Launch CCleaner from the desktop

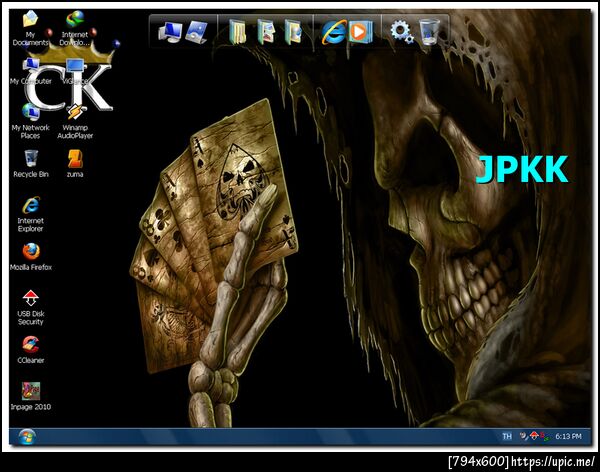coord(31,350)
